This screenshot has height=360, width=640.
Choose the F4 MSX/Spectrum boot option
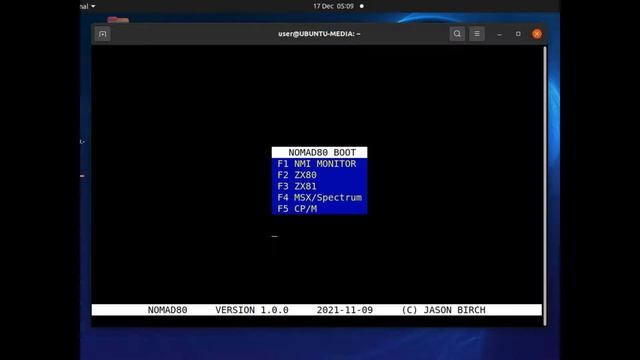(x=320, y=198)
